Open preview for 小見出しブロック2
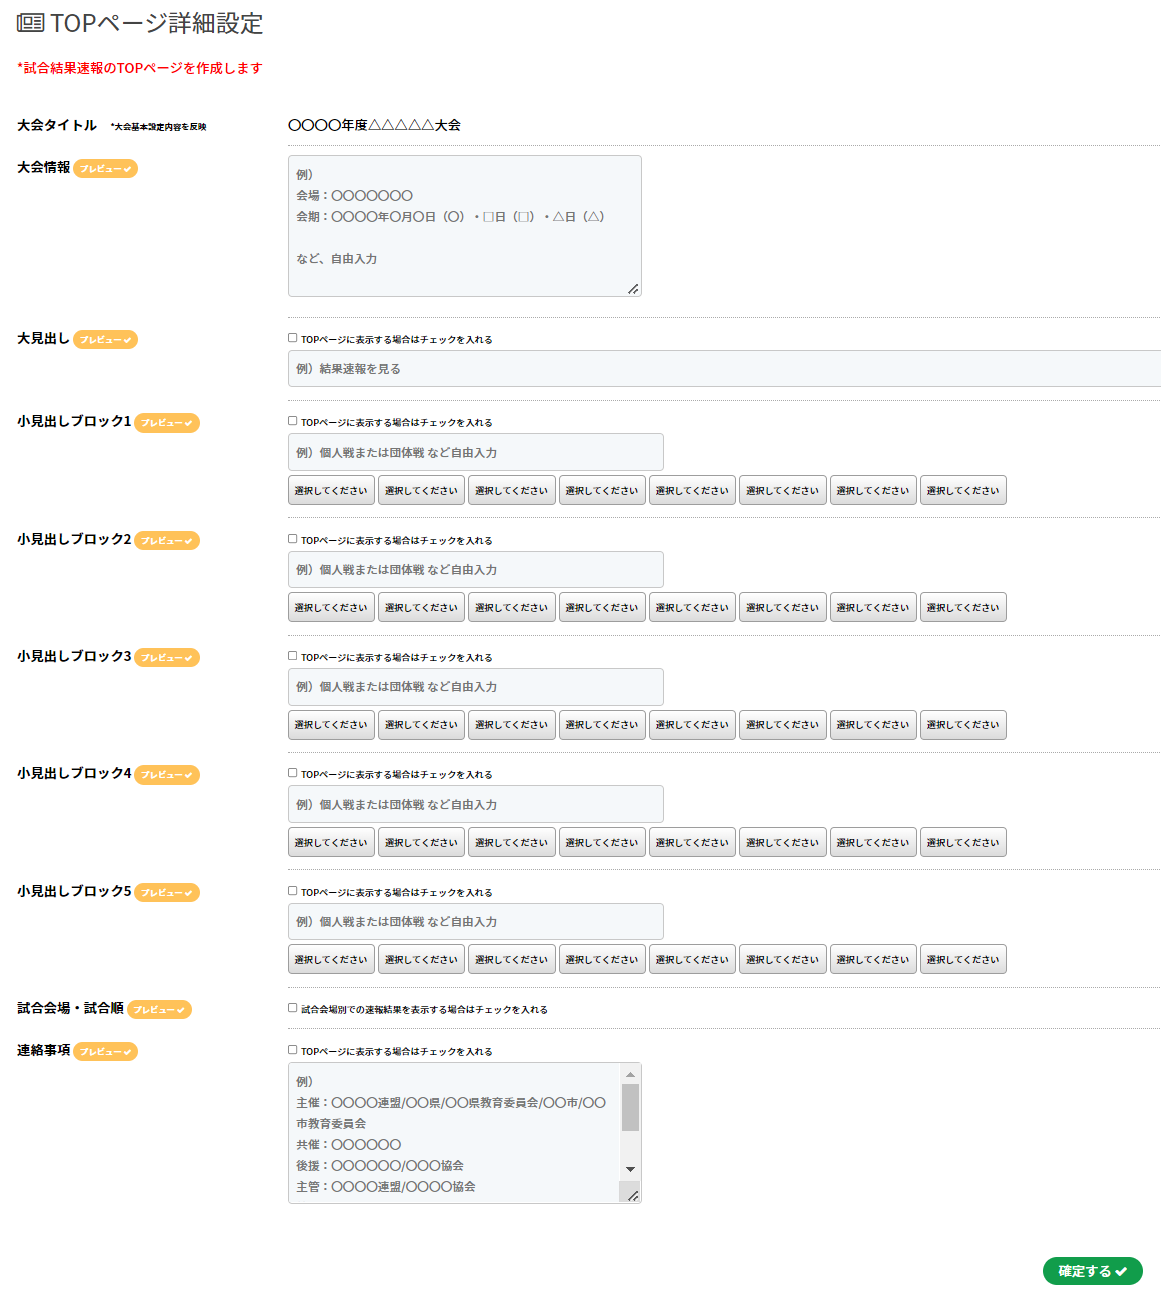This screenshot has height=1306, width=1161. [x=167, y=541]
